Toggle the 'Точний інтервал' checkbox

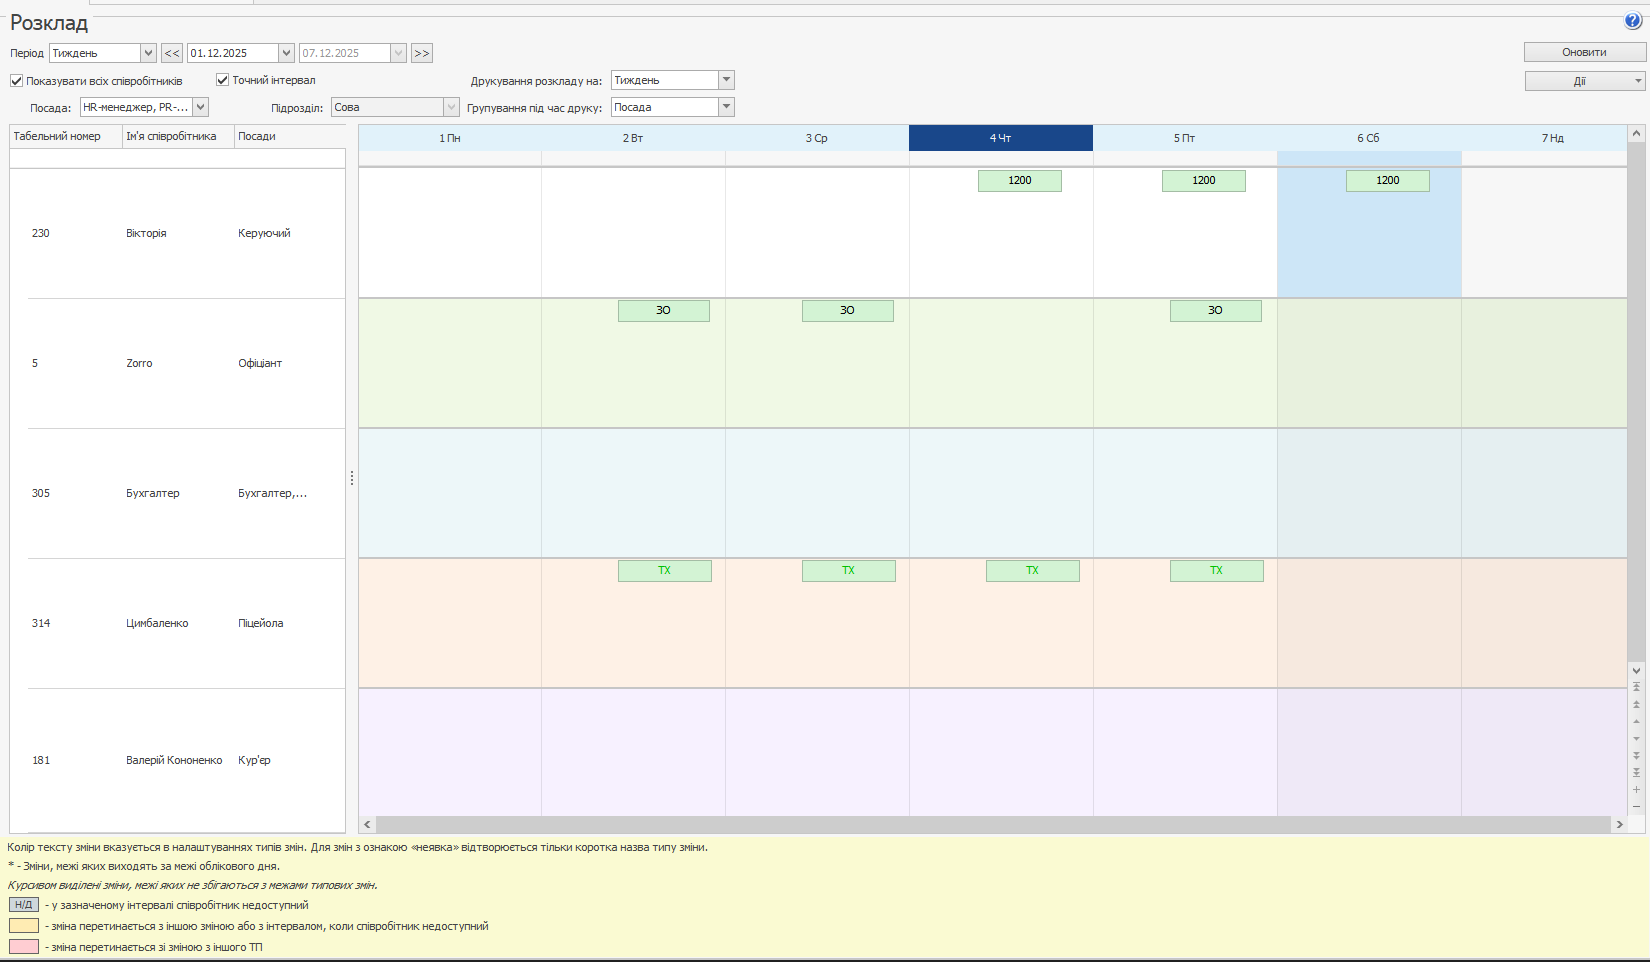point(223,80)
